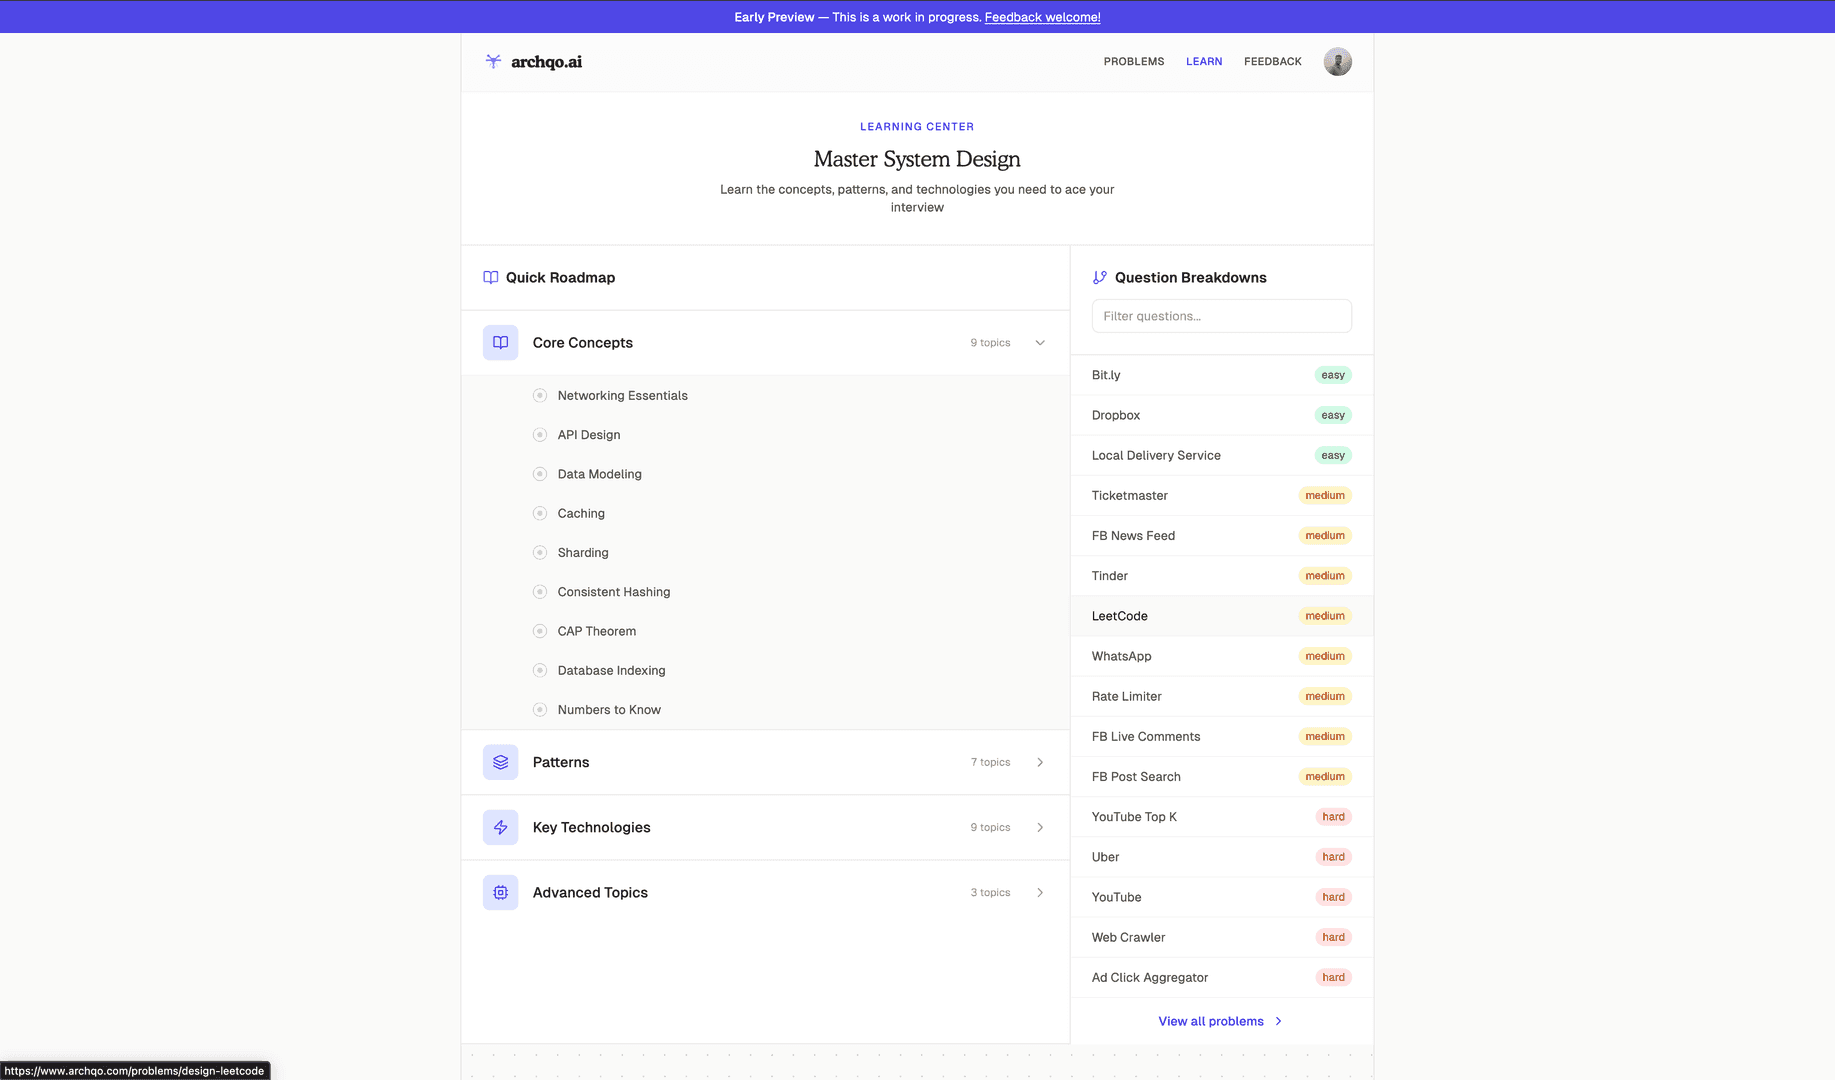Open the WhatsApp question breakdown
This screenshot has width=1835, height=1080.
point(1221,656)
